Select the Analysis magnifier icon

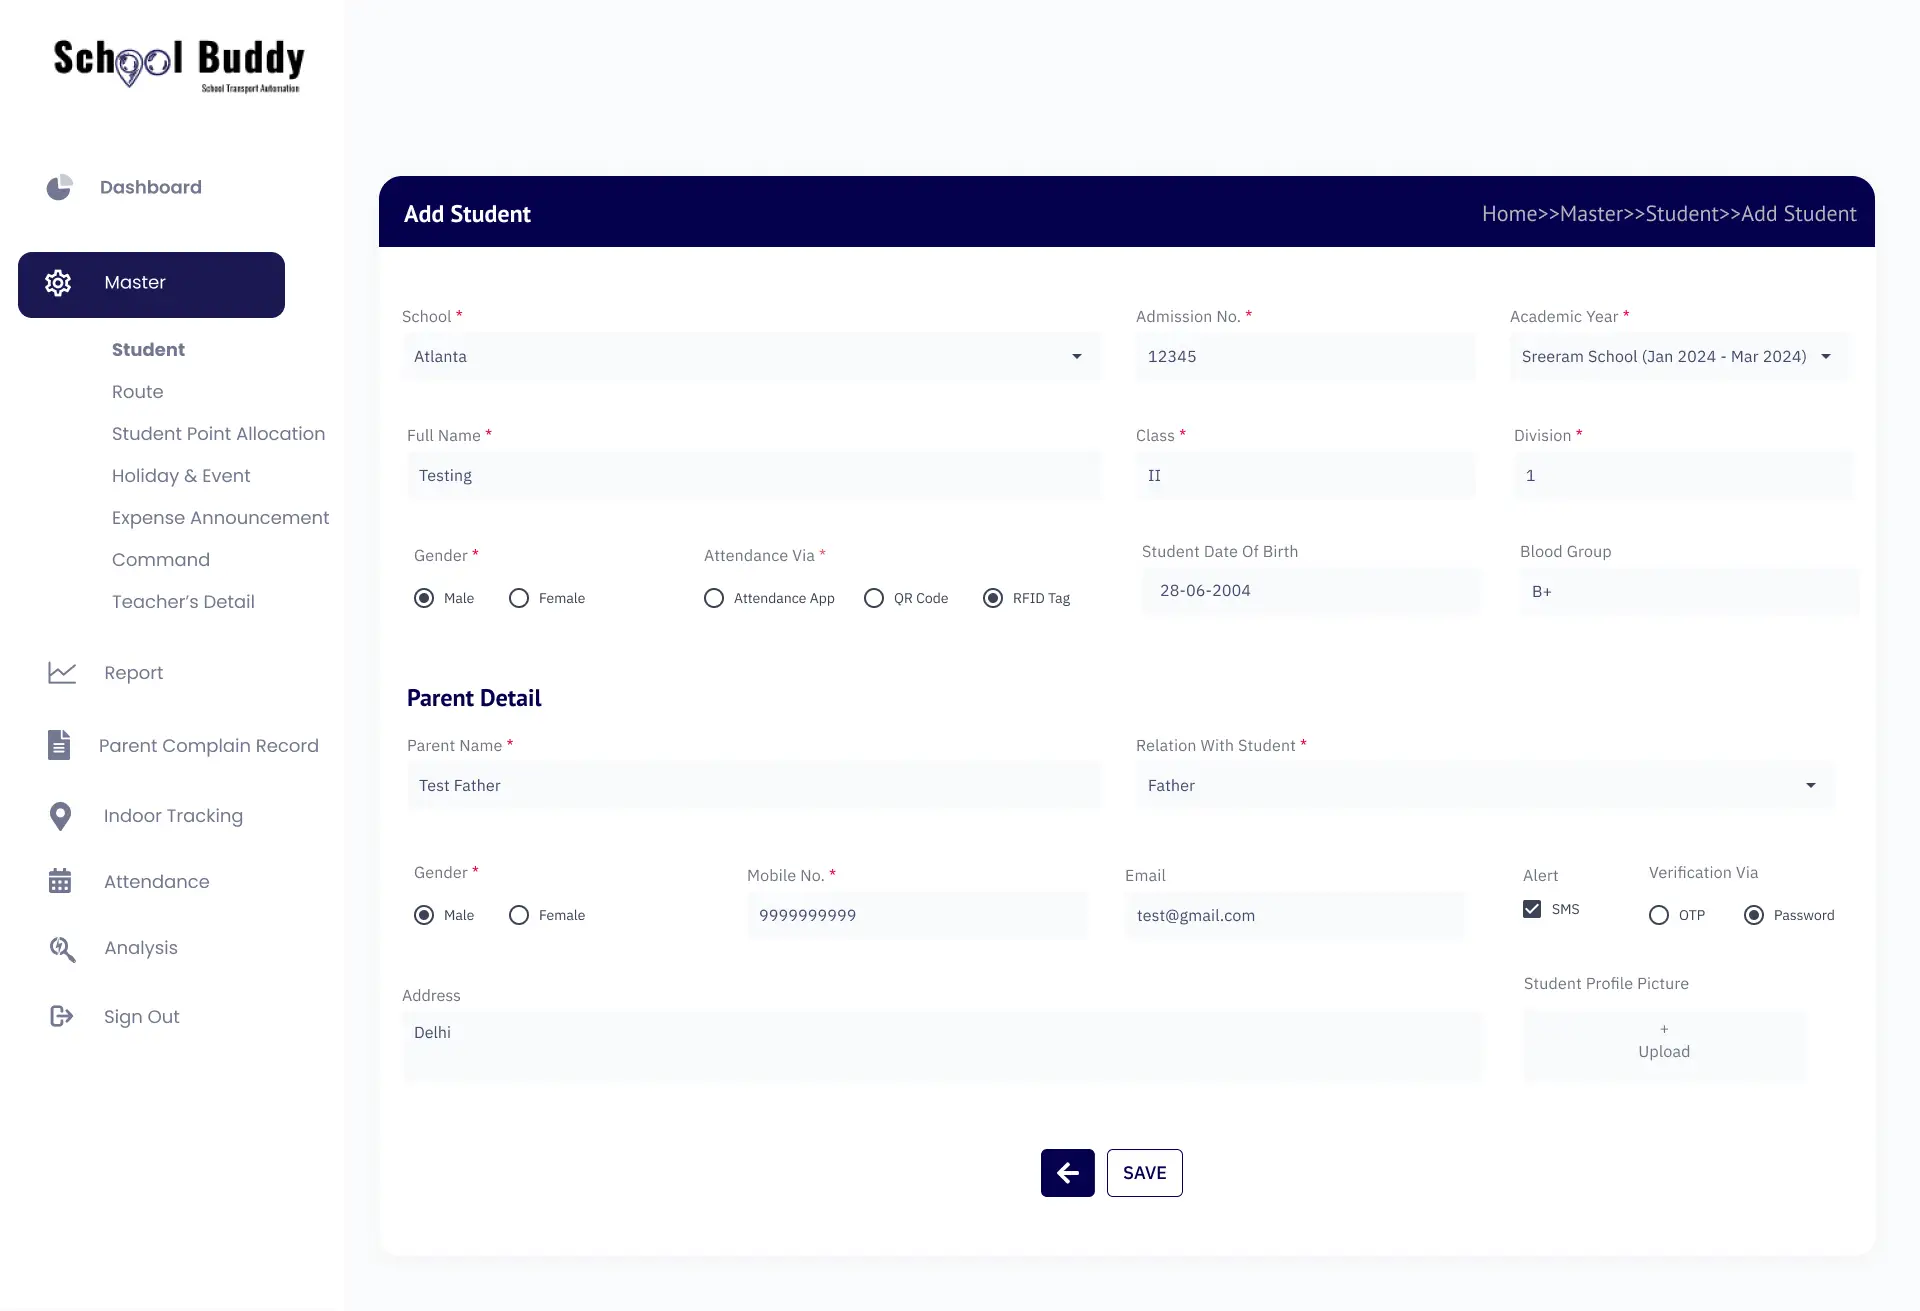point(61,948)
